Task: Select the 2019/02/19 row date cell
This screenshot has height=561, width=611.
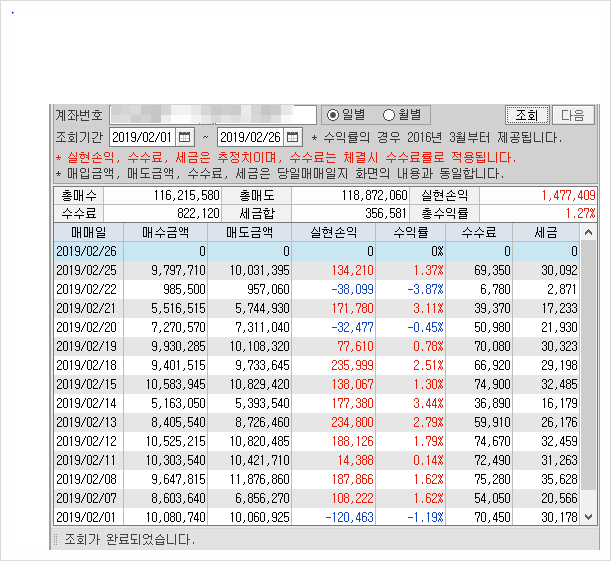Action: point(89,346)
